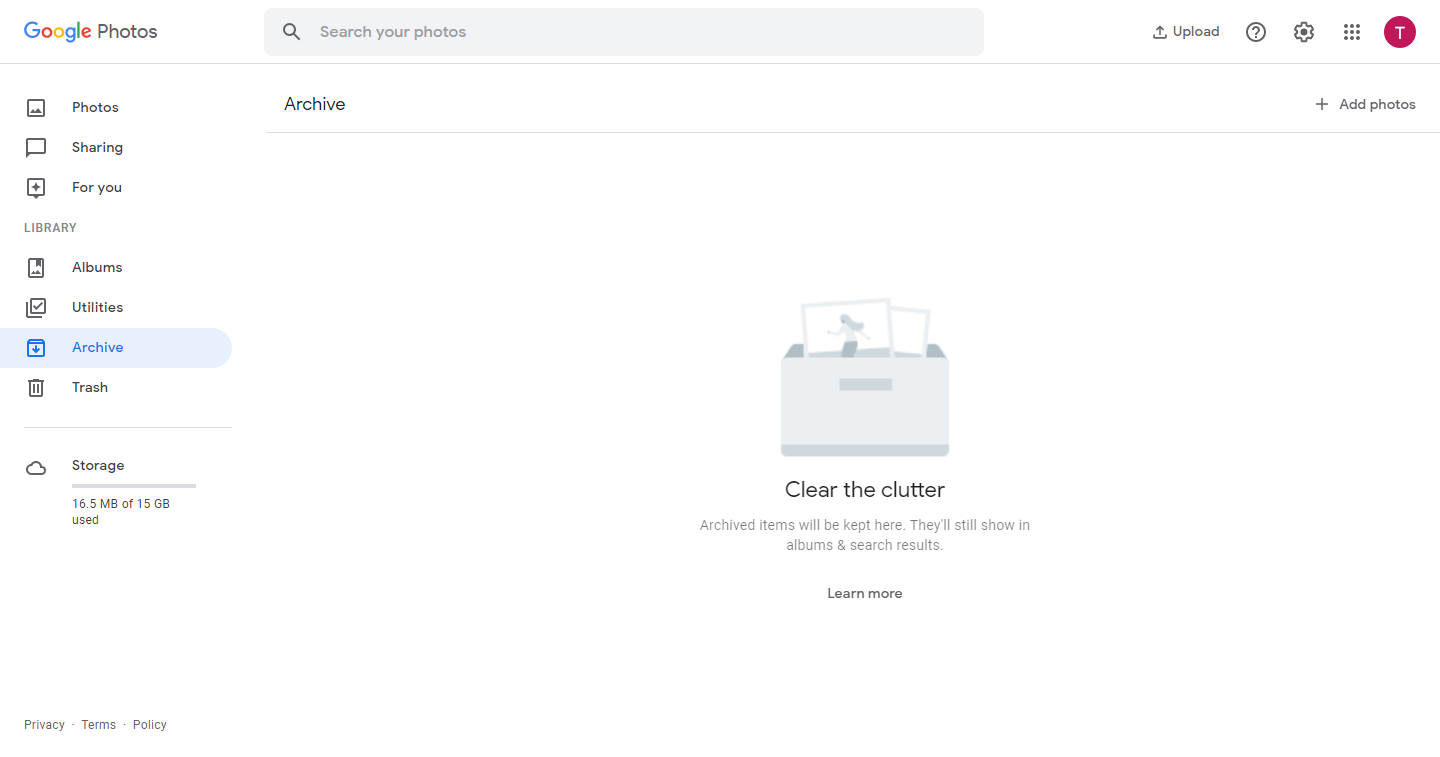Click the Google Photos logo
Screen dimensions: 1440x757
pos(91,31)
